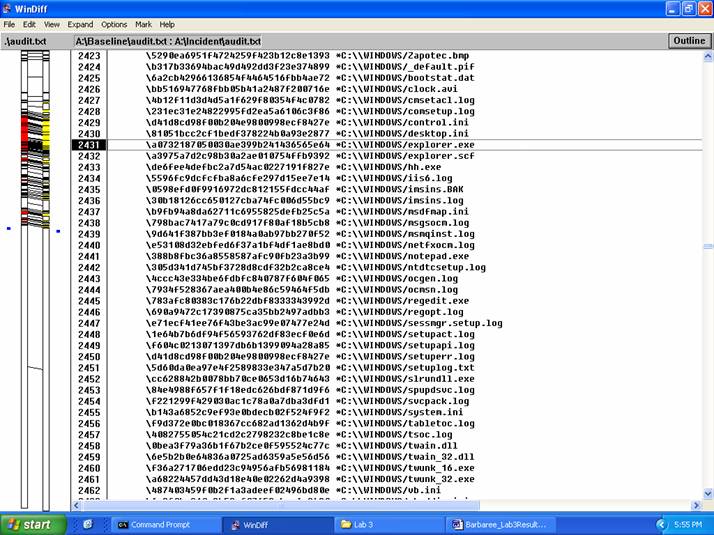Open the Options menu
714x535 pixels.
(114, 24)
